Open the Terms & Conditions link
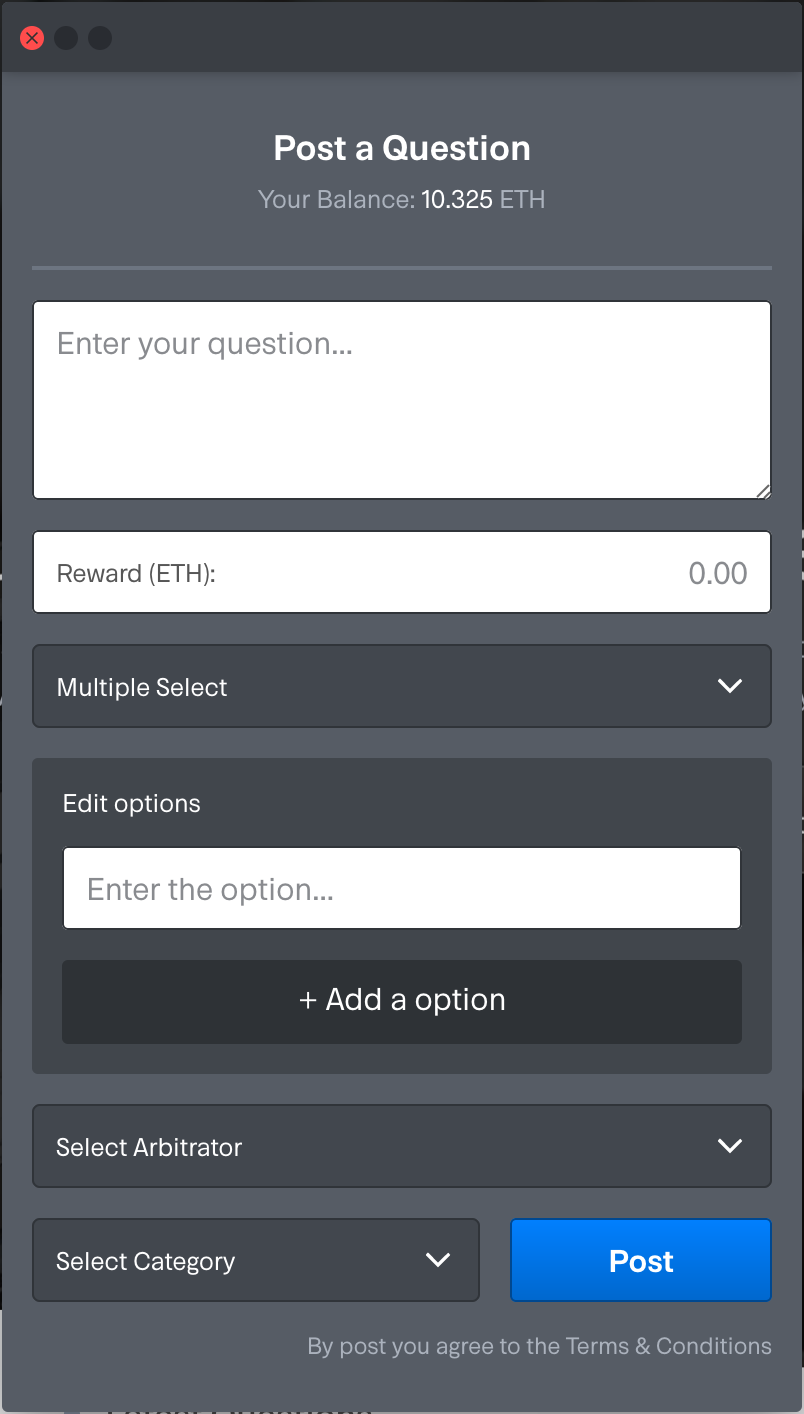804x1414 pixels. tap(669, 1346)
